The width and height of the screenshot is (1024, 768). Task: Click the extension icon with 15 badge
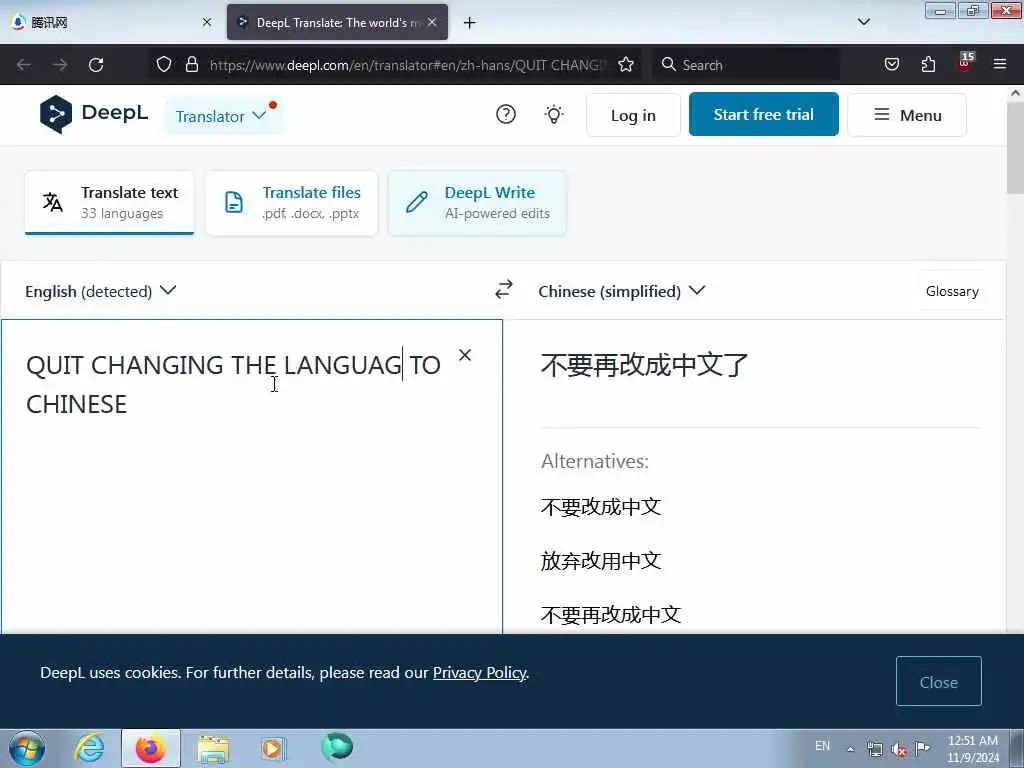pyautogui.click(x=965, y=62)
